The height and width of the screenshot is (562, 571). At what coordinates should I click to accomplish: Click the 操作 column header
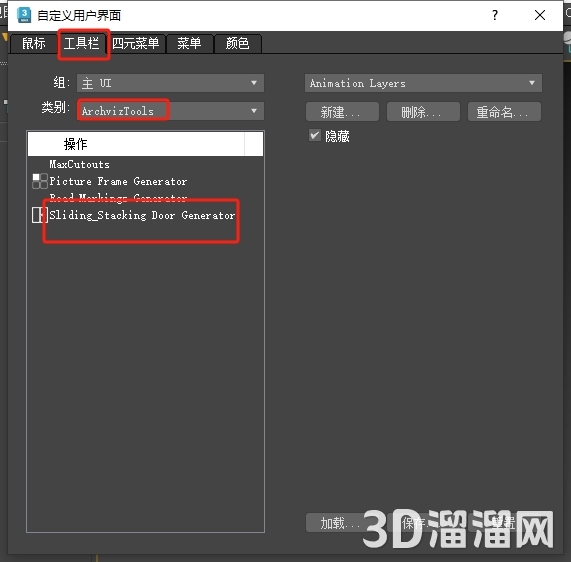click(x=136, y=144)
